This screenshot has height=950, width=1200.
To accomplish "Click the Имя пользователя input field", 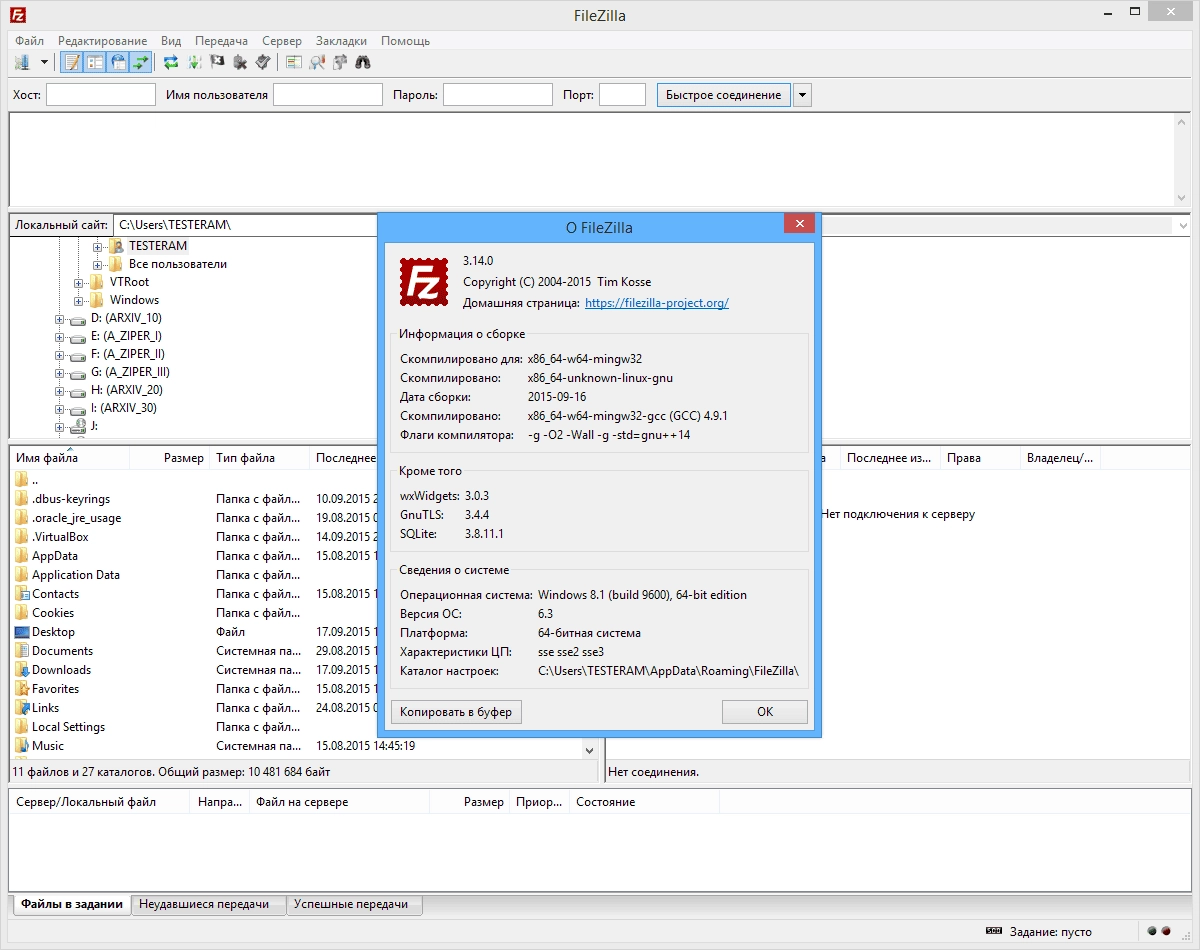I will point(328,95).
